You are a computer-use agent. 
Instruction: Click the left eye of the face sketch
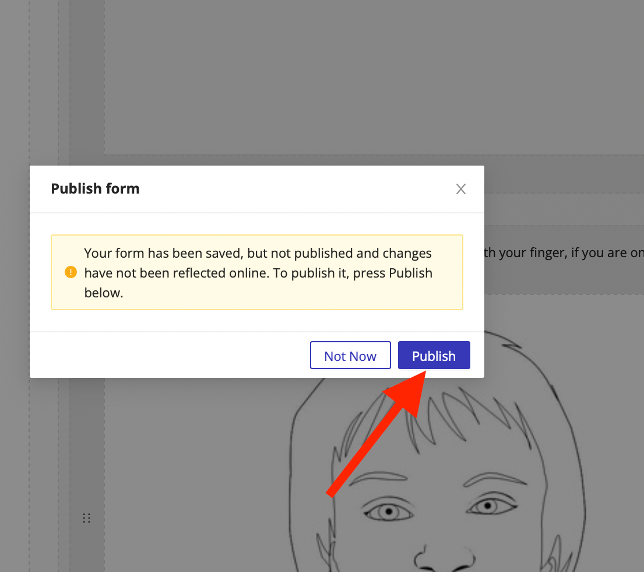click(x=385, y=511)
